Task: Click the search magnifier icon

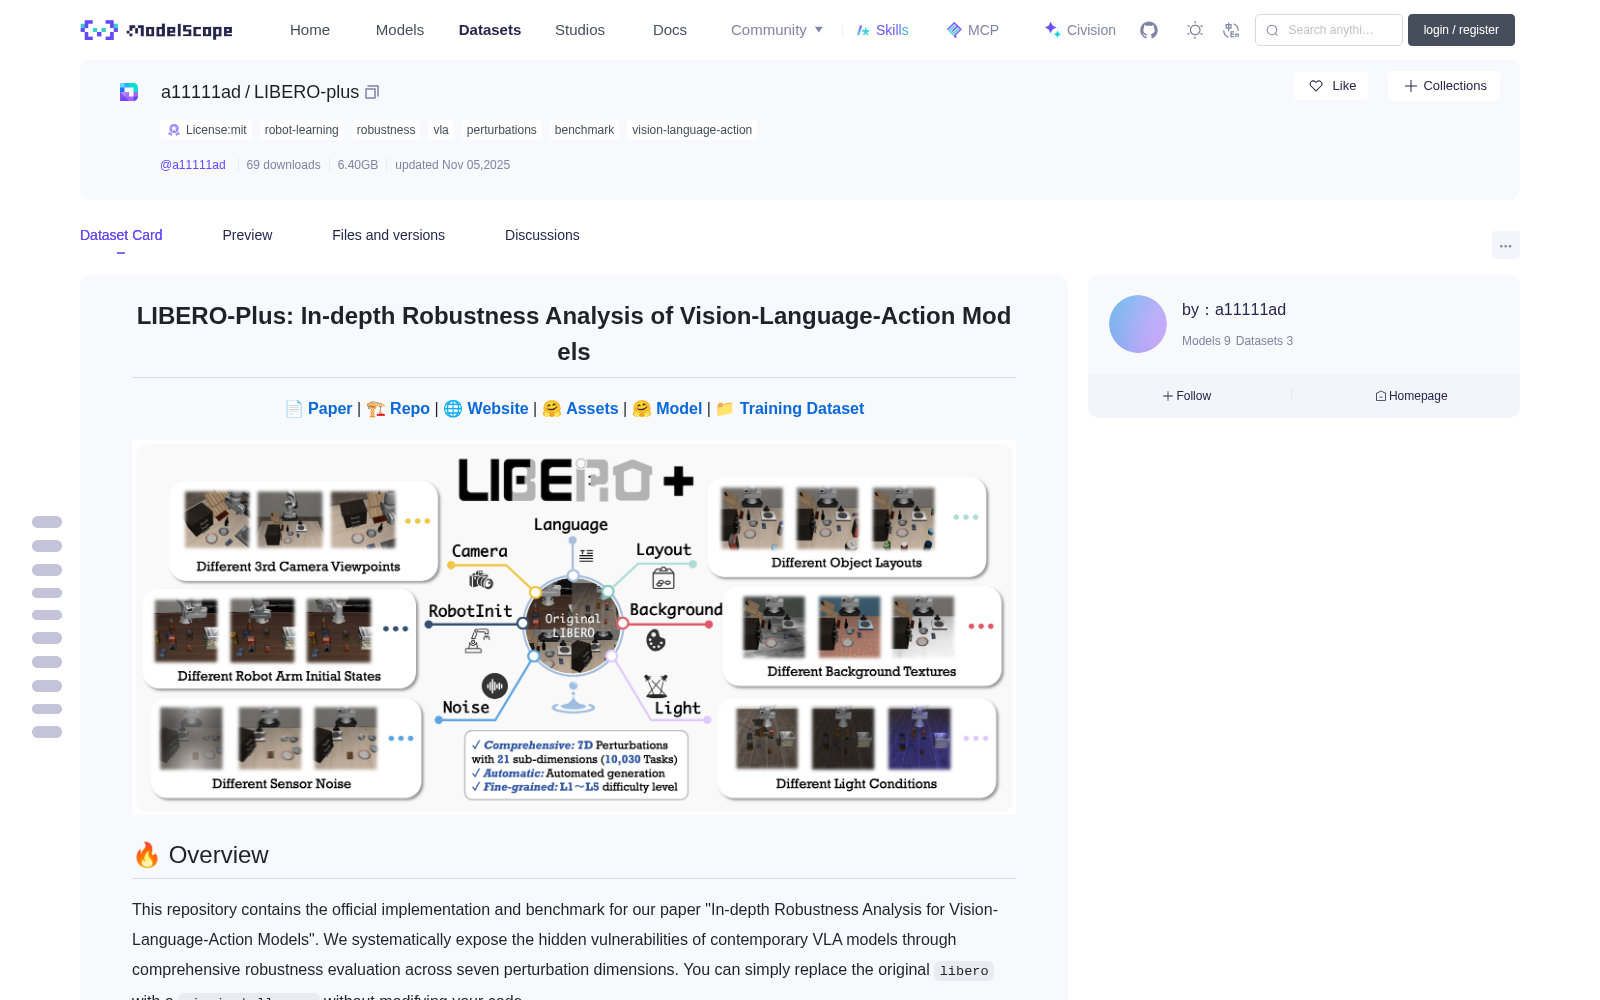Action: pyautogui.click(x=1272, y=30)
